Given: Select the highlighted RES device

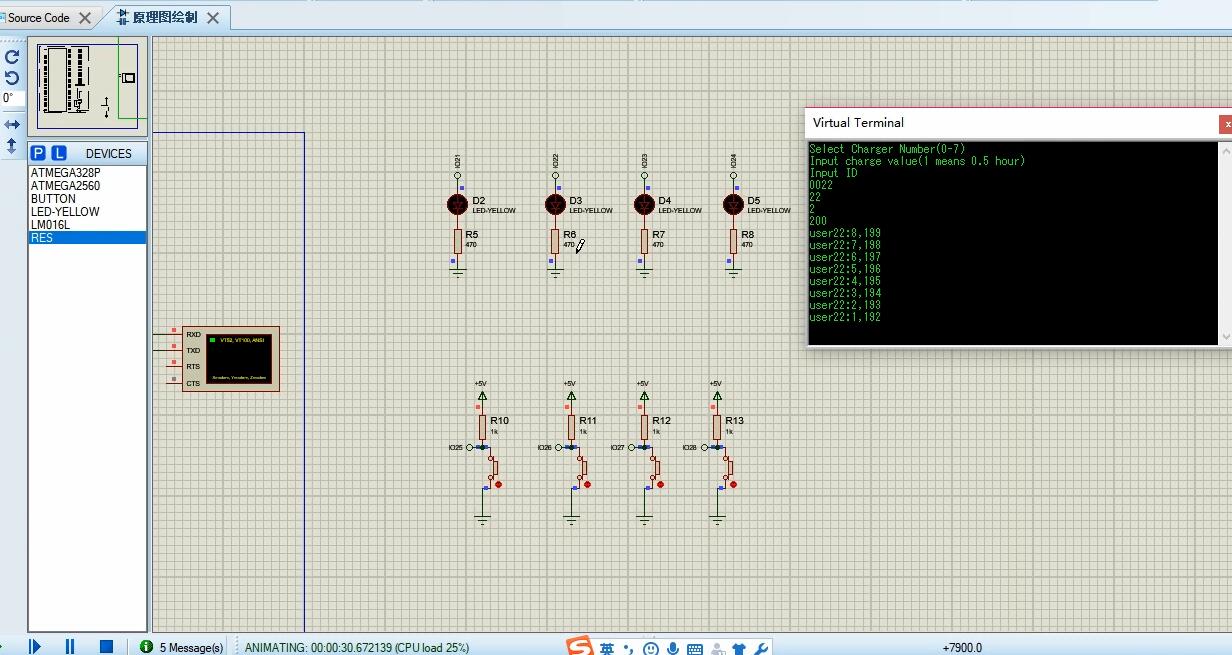Looking at the screenshot, I should 88,237.
